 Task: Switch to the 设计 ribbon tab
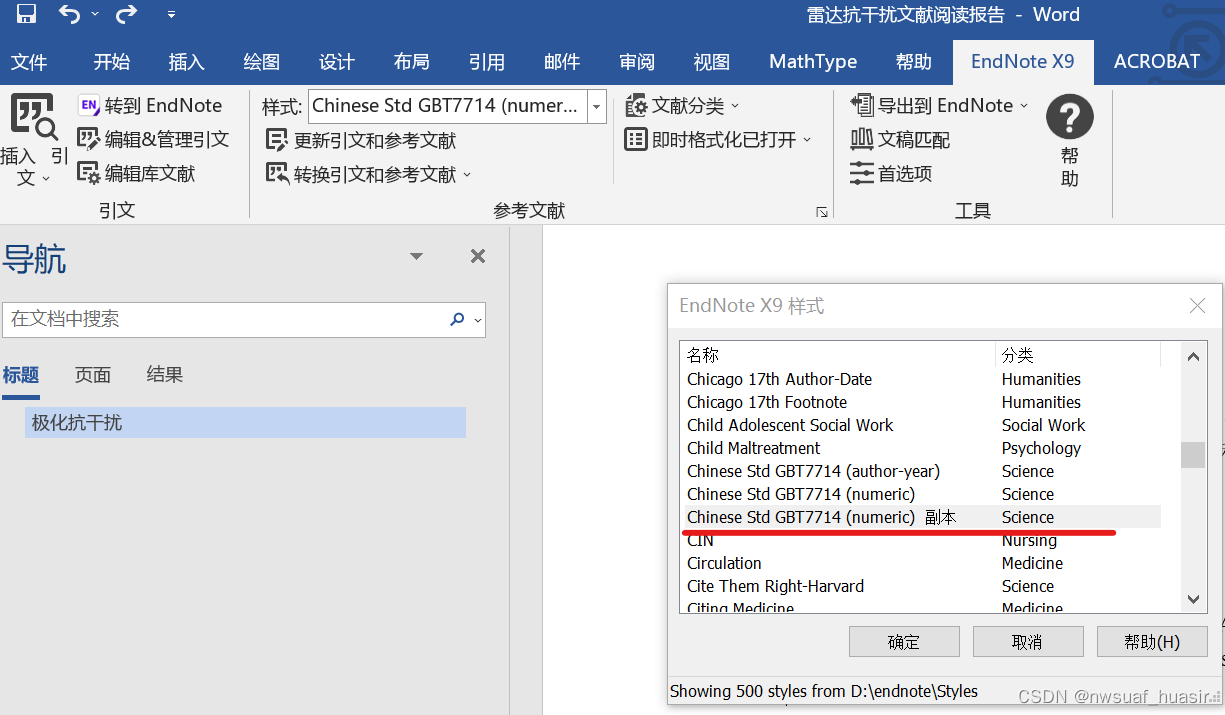(x=337, y=62)
